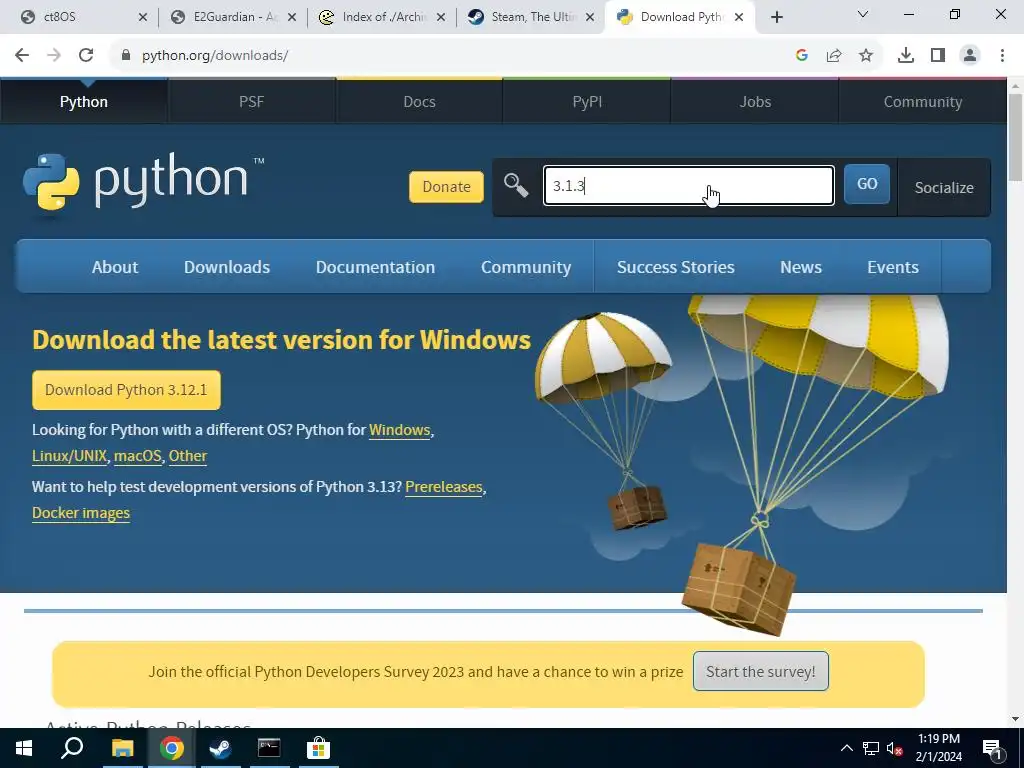Follow the macOS link
The width and height of the screenshot is (1024, 768).
pyautogui.click(x=137, y=456)
